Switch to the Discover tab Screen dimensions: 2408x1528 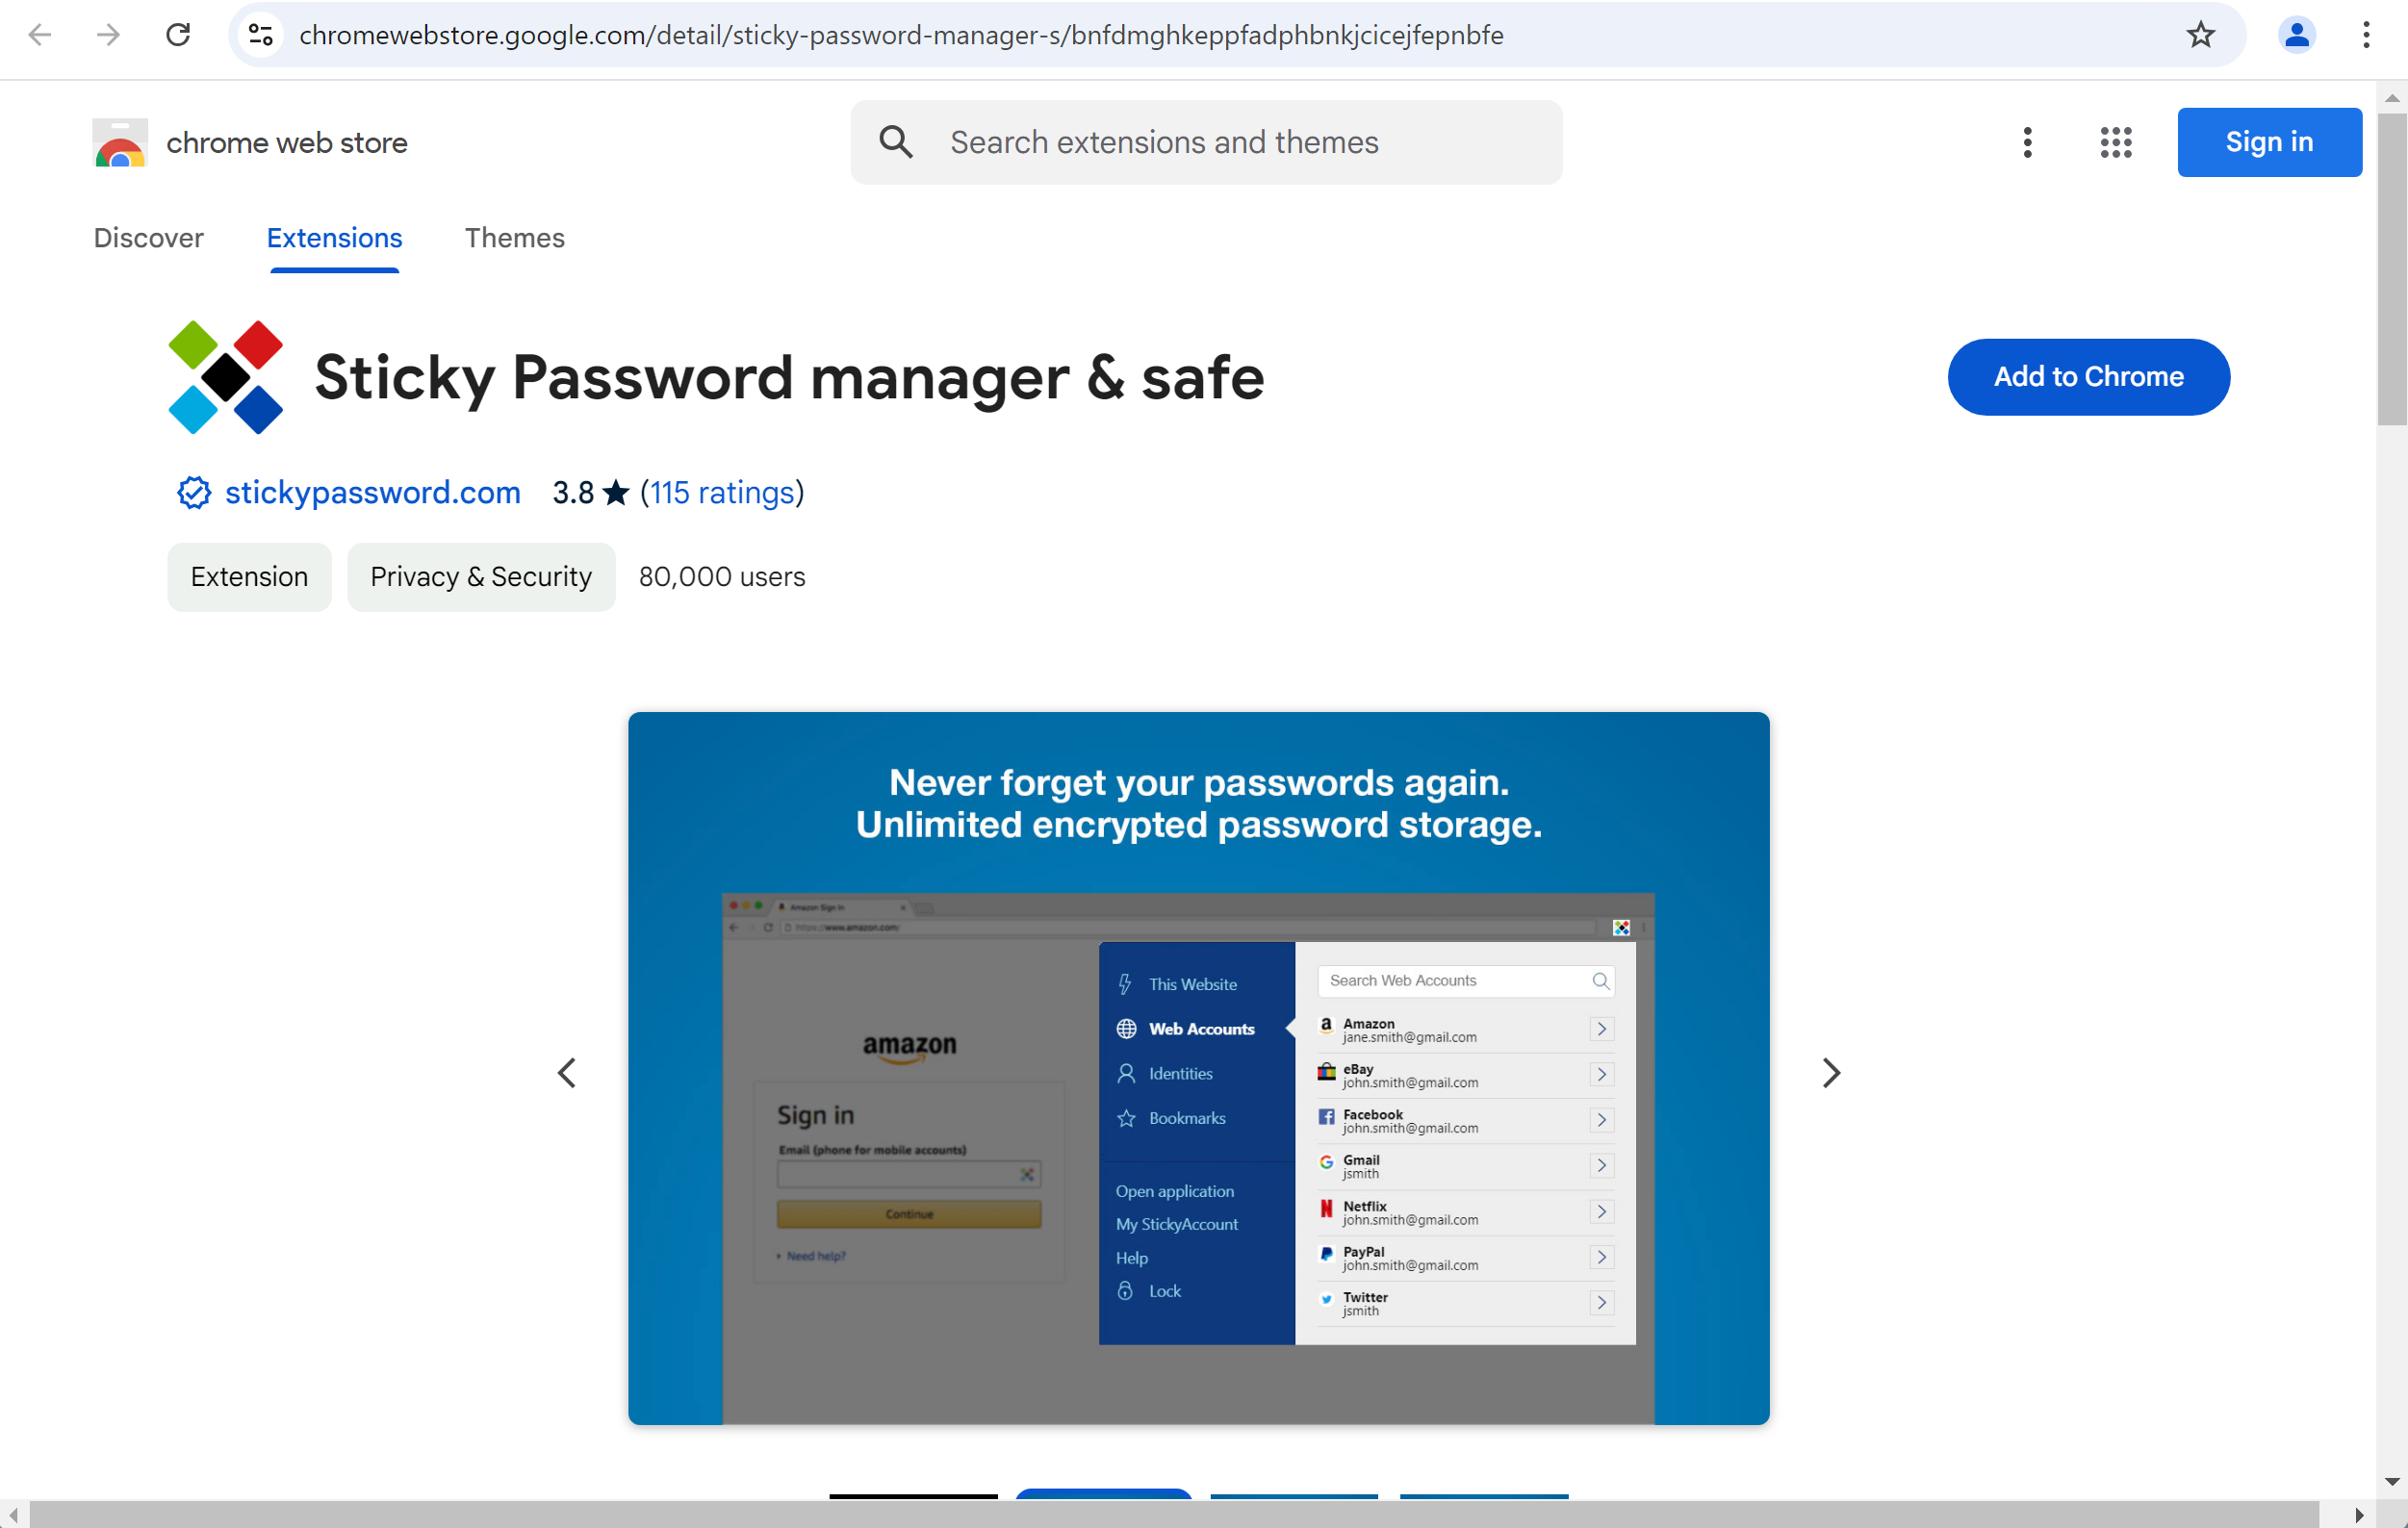click(x=148, y=238)
